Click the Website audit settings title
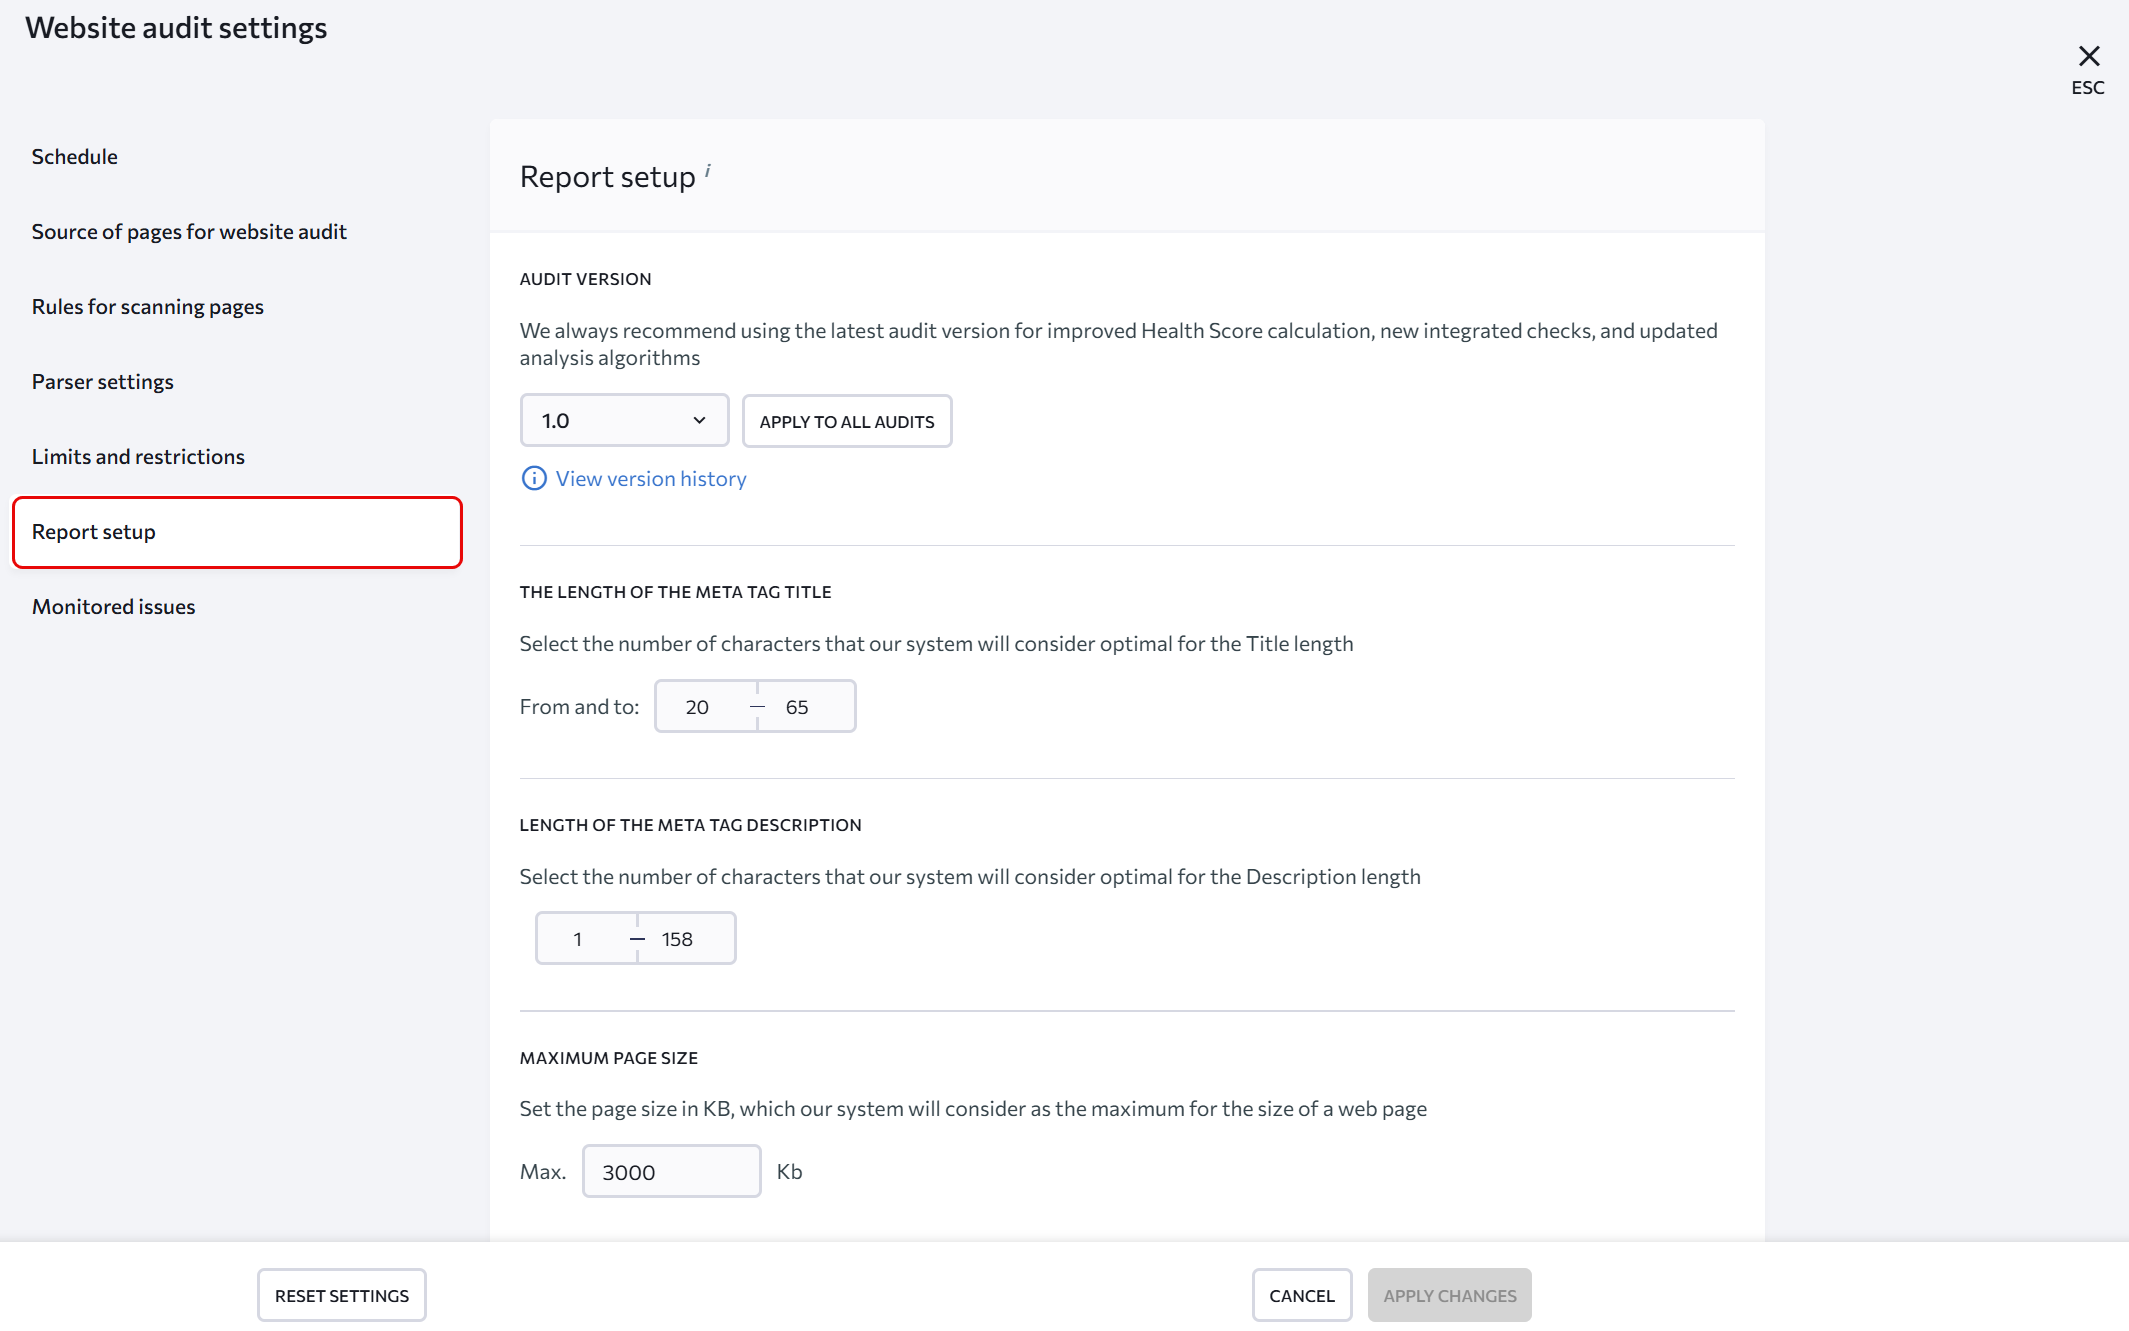2129x1331 pixels. pos(176,28)
